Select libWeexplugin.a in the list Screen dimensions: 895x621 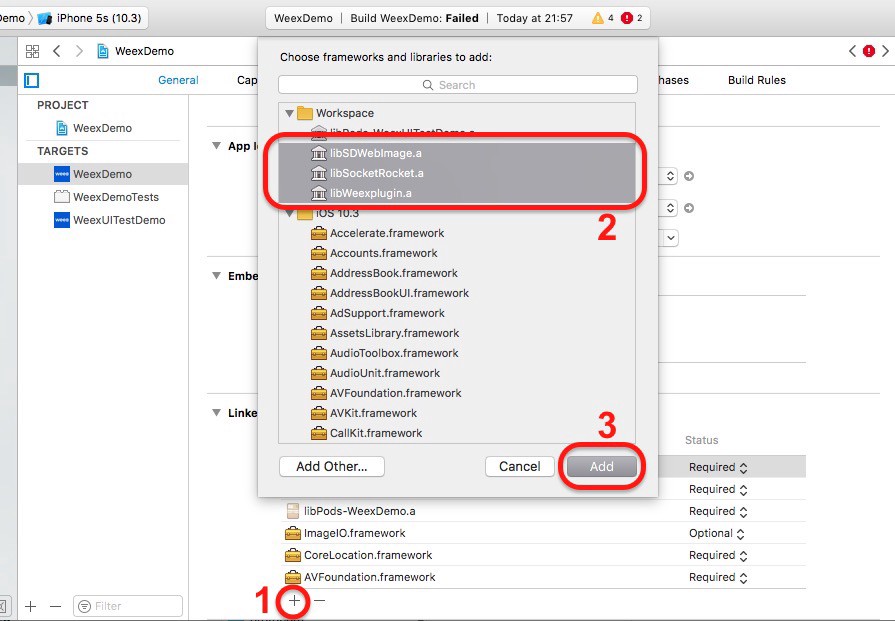457,193
